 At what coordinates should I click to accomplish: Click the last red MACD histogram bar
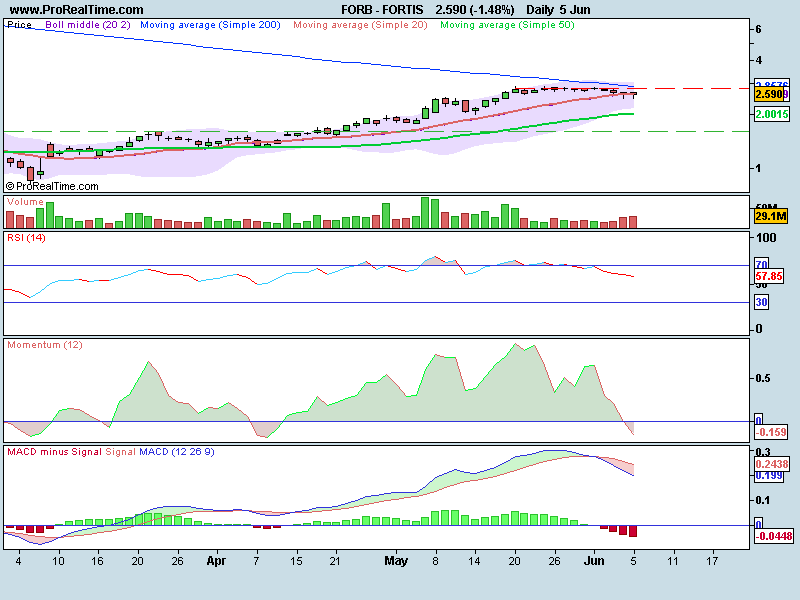[633, 531]
